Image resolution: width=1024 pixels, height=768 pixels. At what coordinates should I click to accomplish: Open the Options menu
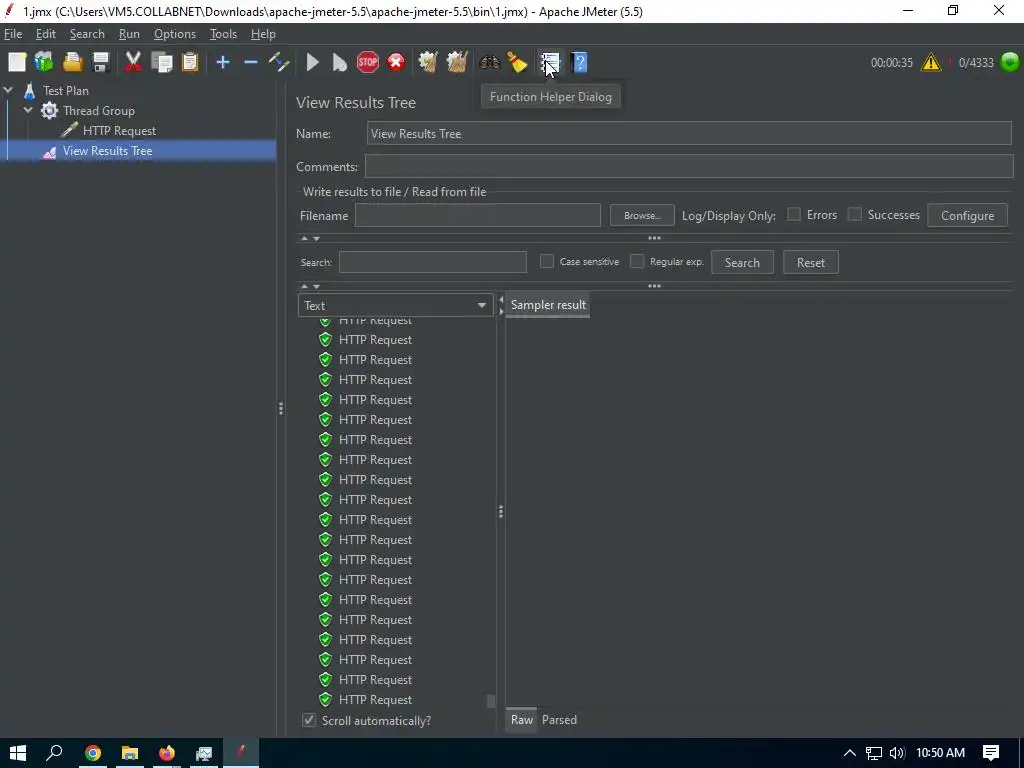[174, 34]
